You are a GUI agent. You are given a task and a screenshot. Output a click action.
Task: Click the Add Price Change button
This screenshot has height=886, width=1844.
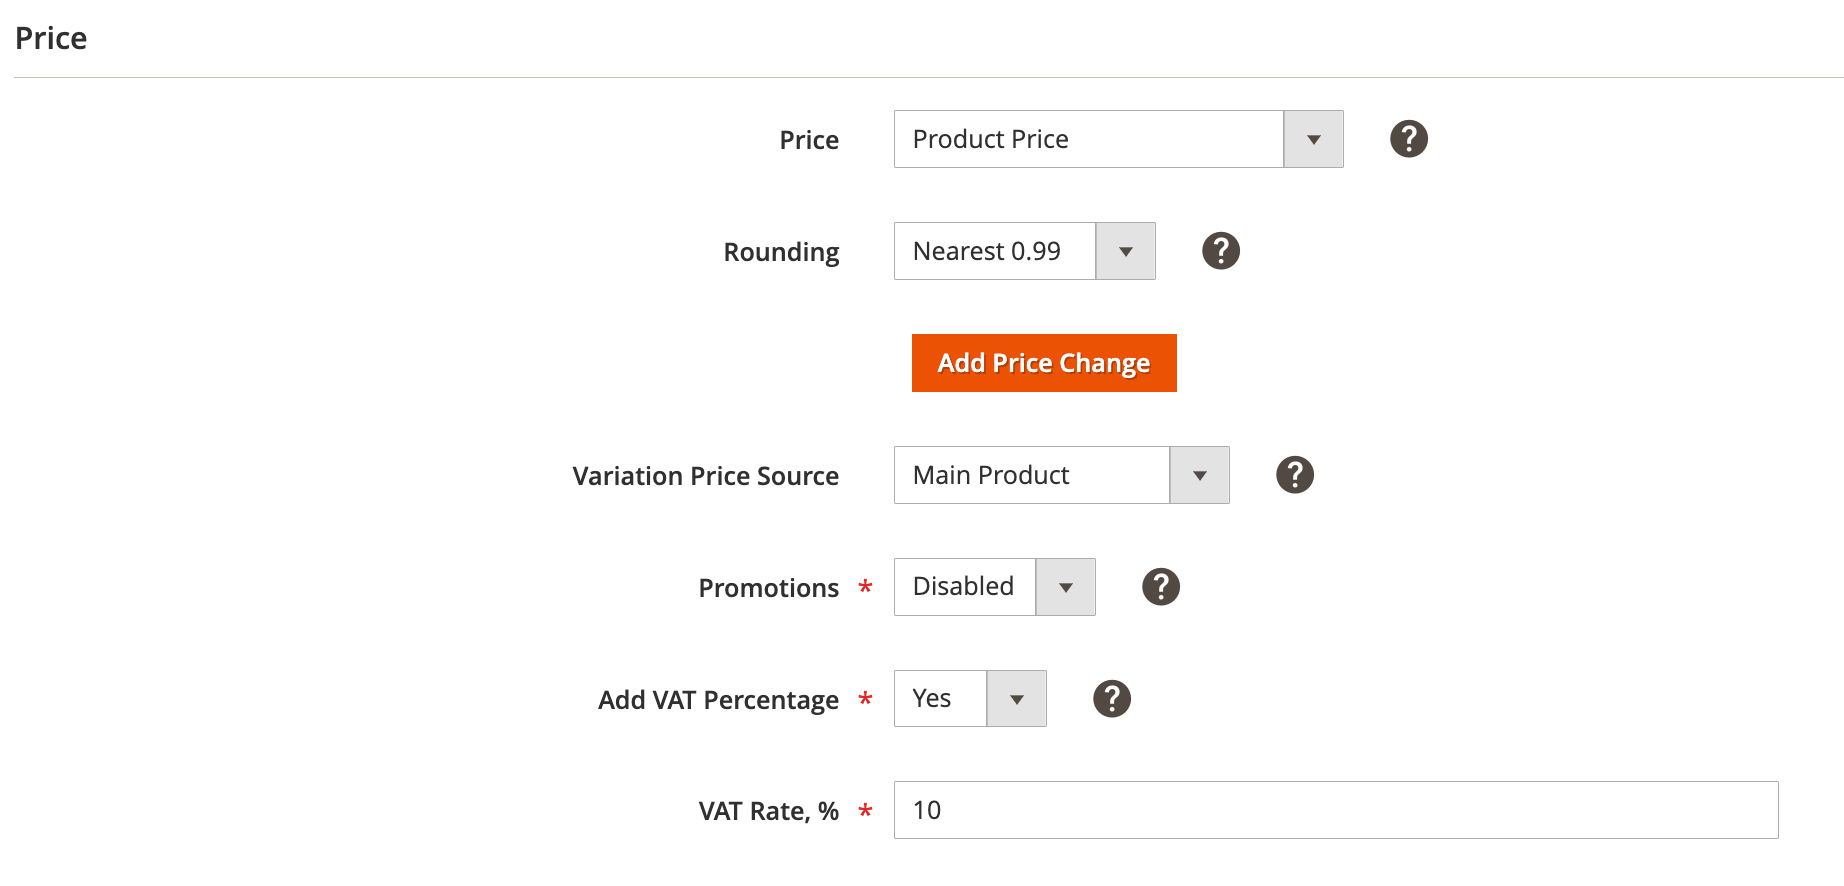(1044, 363)
